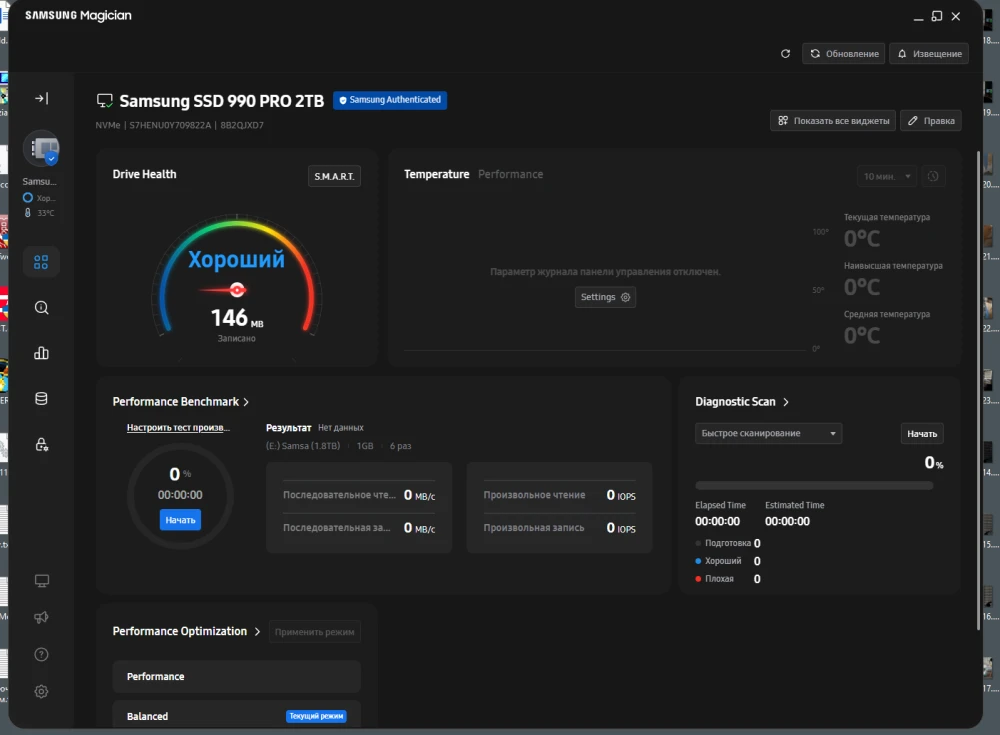Select the Performance optimization mode
The height and width of the screenshot is (735, 1000).
pos(236,677)
